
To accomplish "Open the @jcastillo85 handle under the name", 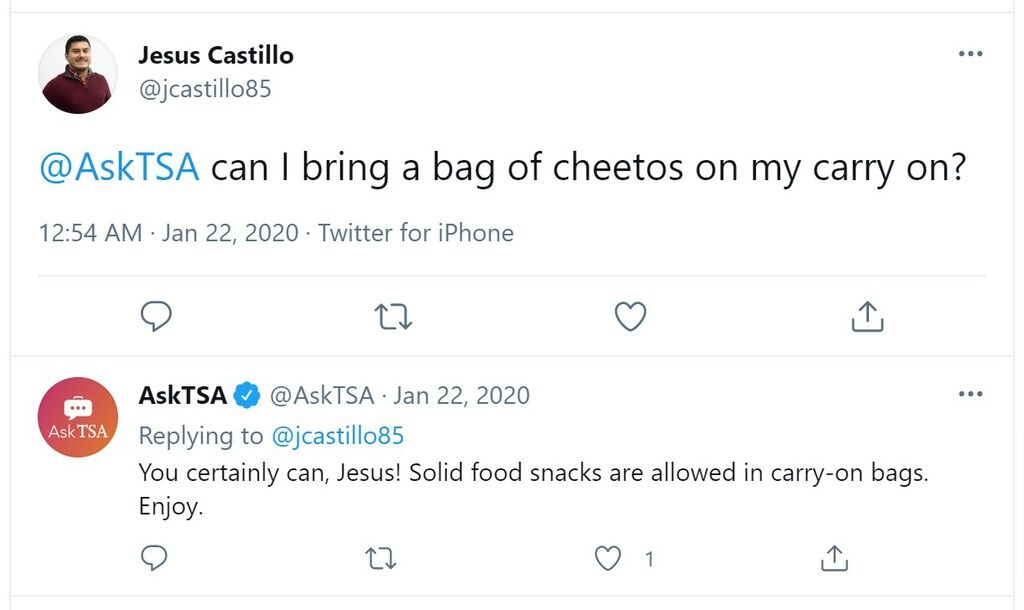I will click(204, 89).
